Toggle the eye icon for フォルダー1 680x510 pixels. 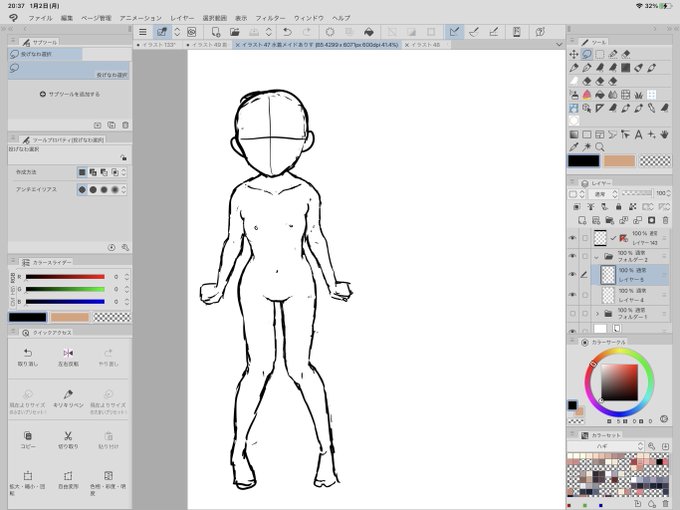(x=573, y=313)
